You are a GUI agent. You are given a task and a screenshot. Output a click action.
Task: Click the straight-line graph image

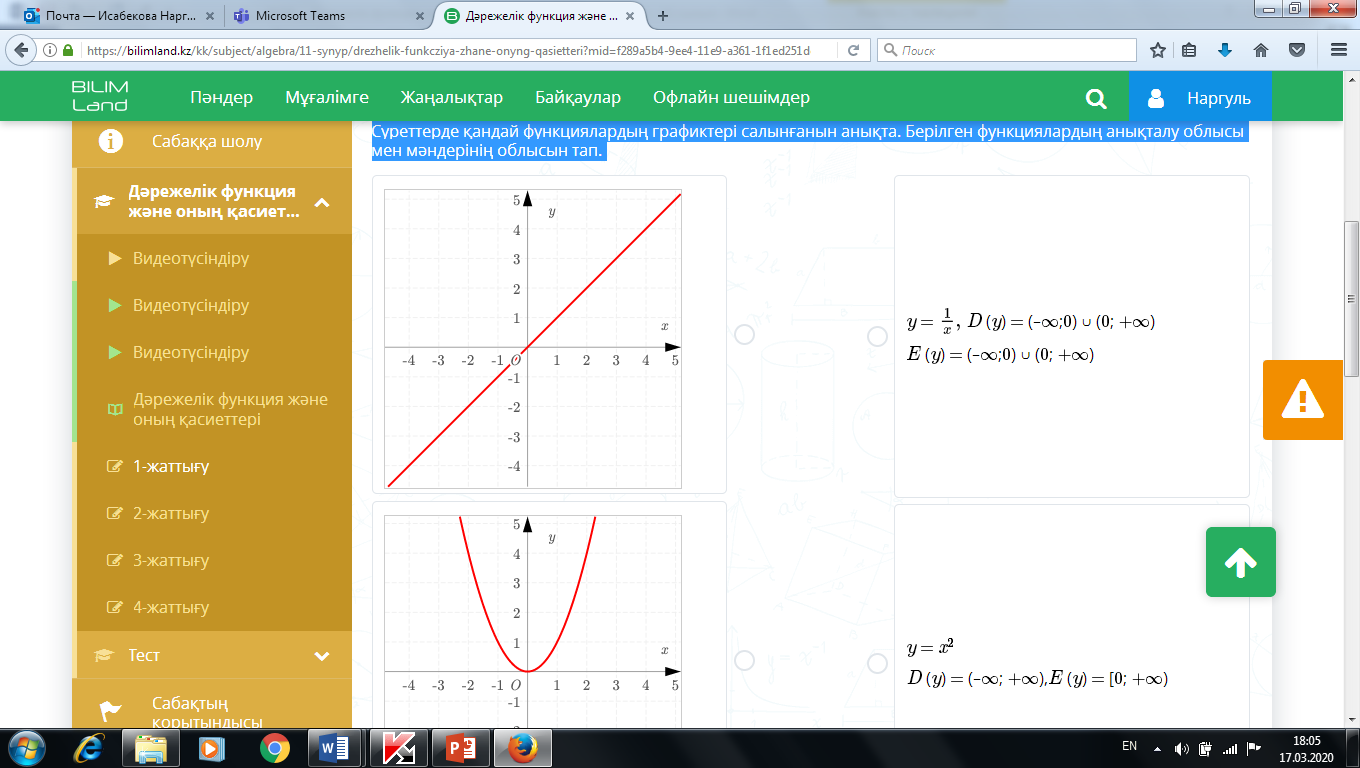533,338
